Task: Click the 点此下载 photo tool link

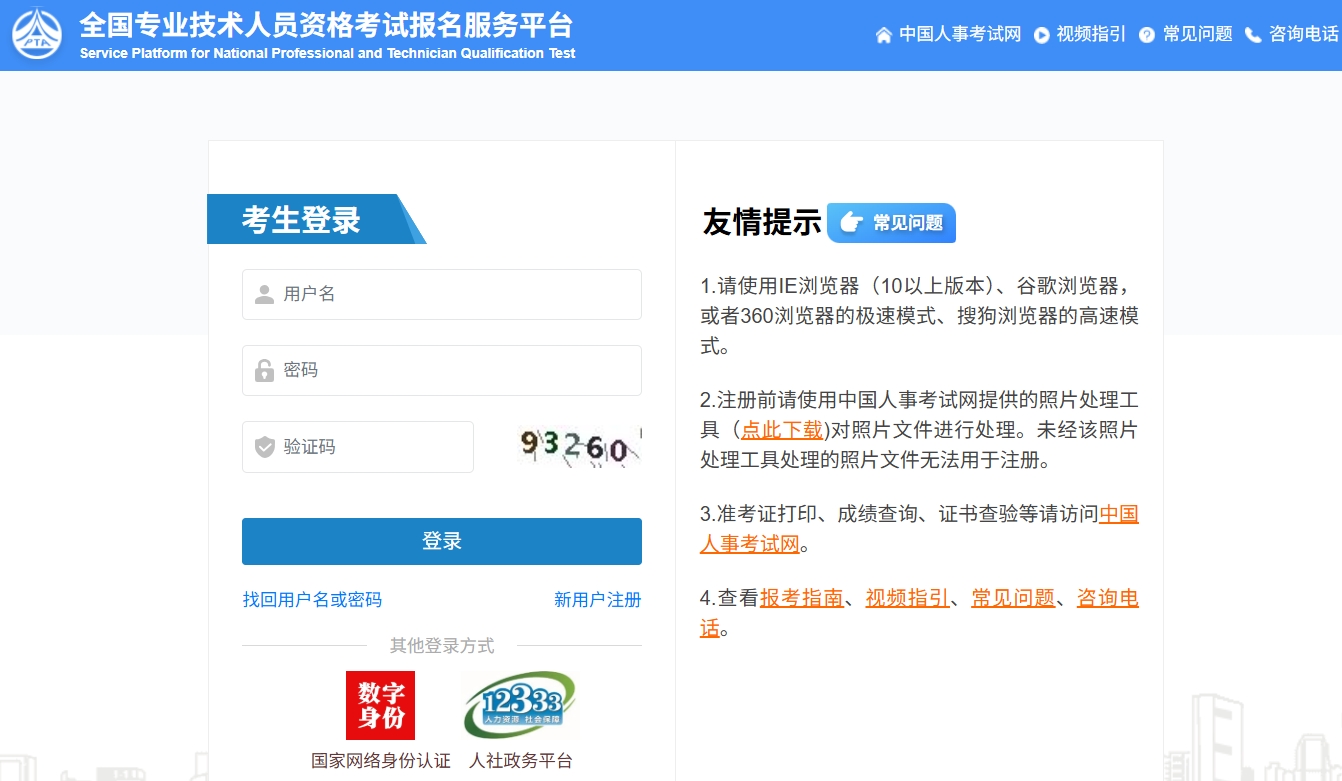Action: coord(782,430)
